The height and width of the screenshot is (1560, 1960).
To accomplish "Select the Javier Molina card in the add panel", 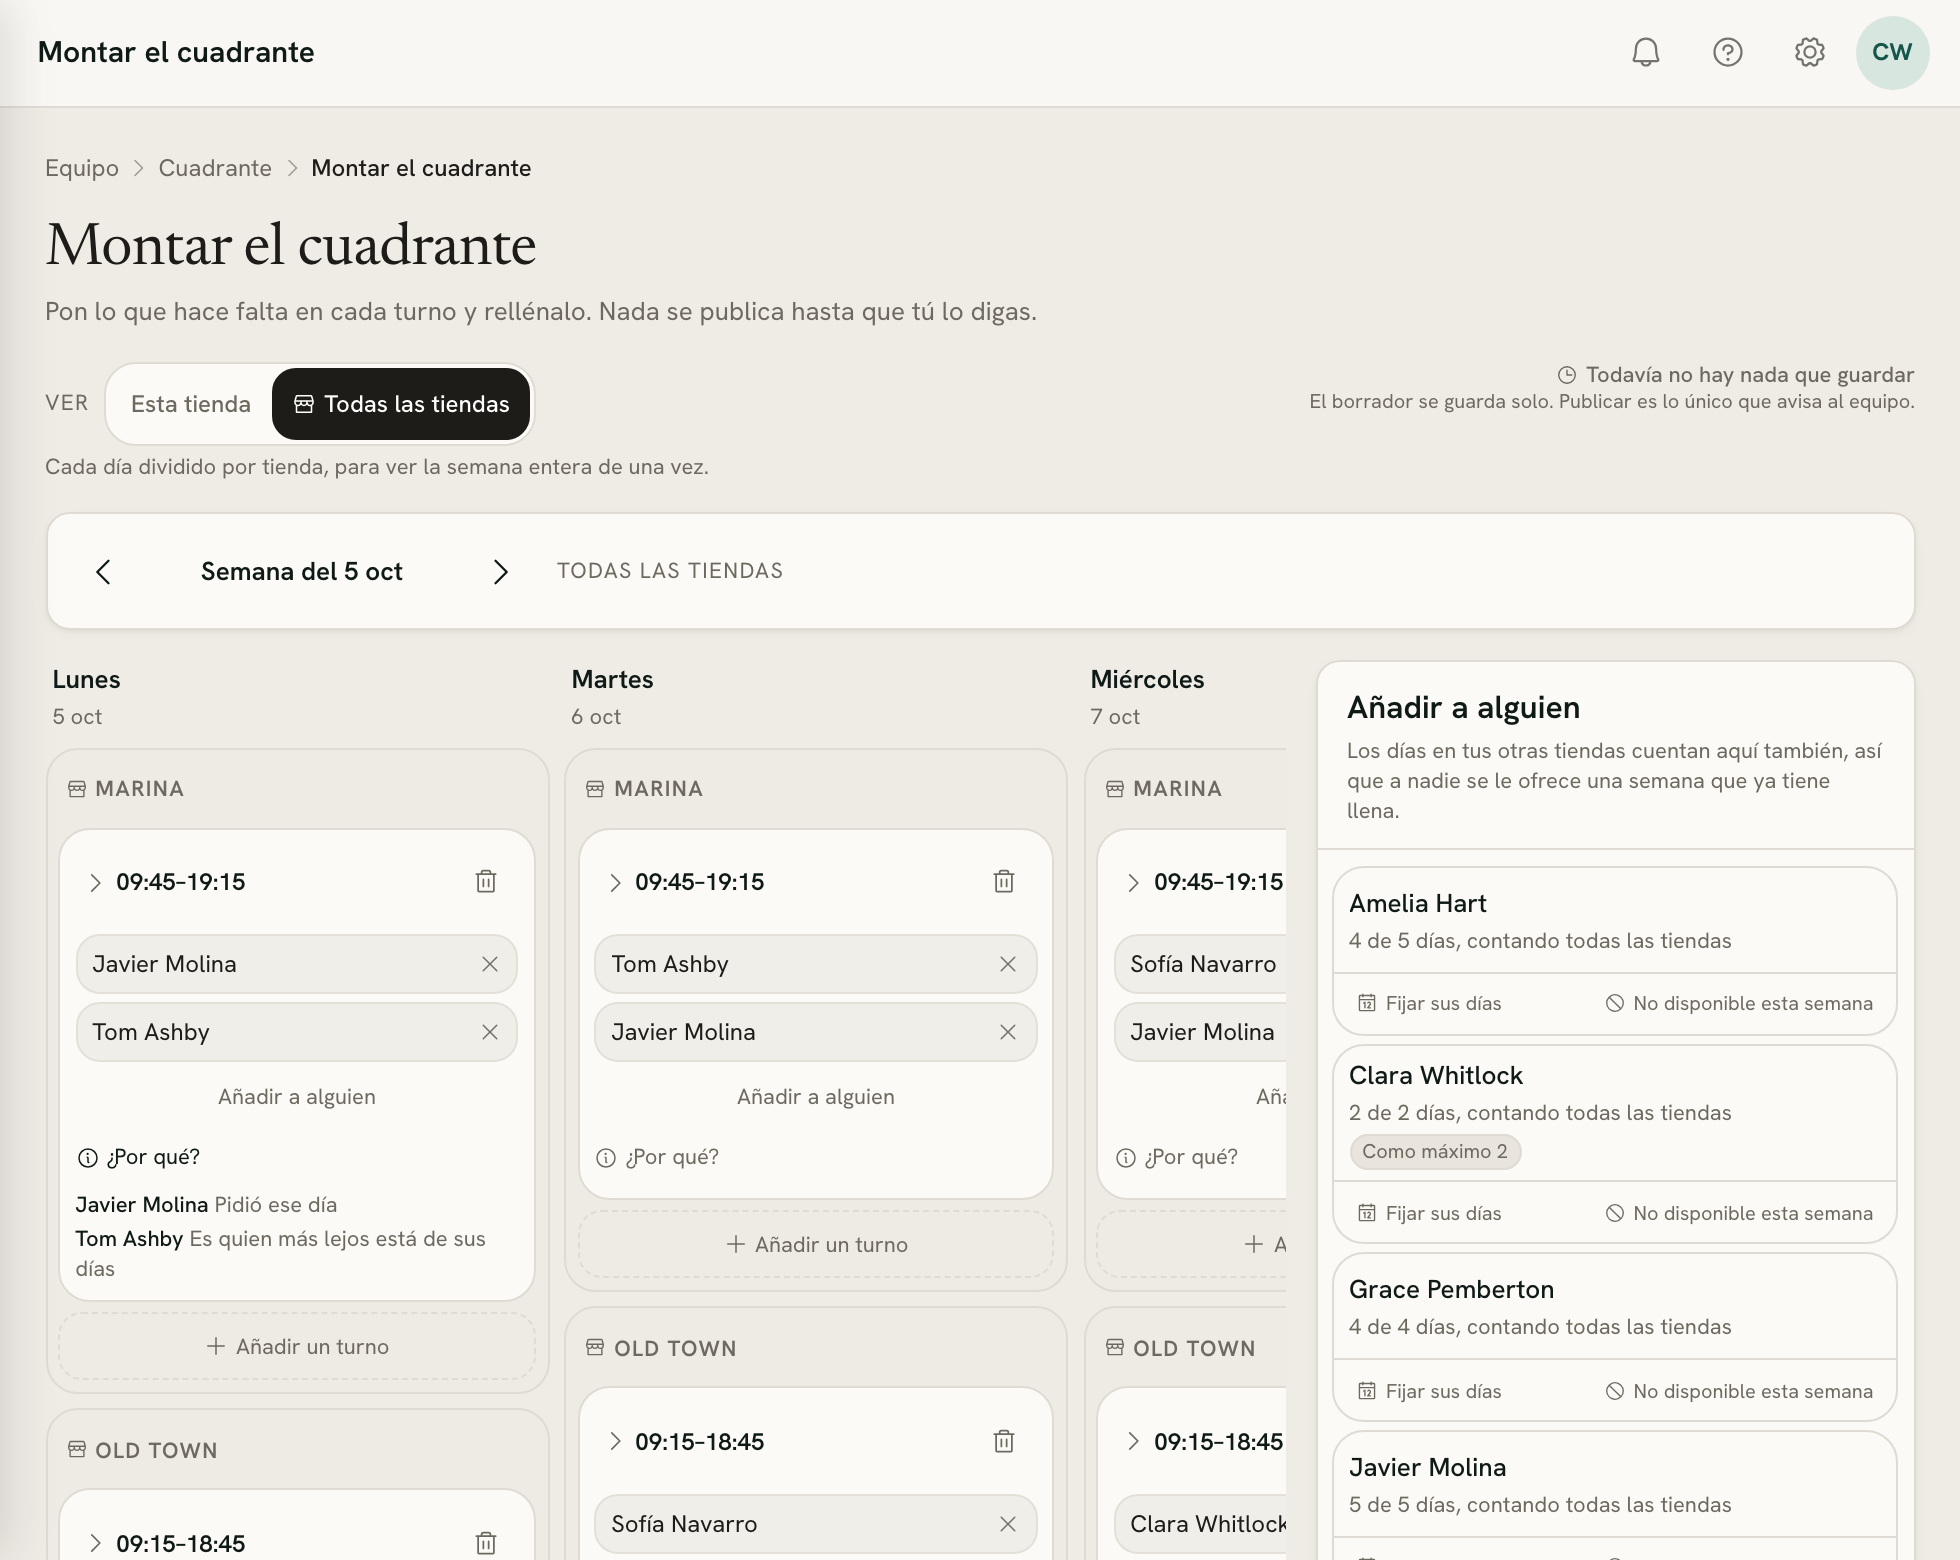I will point(1615,1484).
